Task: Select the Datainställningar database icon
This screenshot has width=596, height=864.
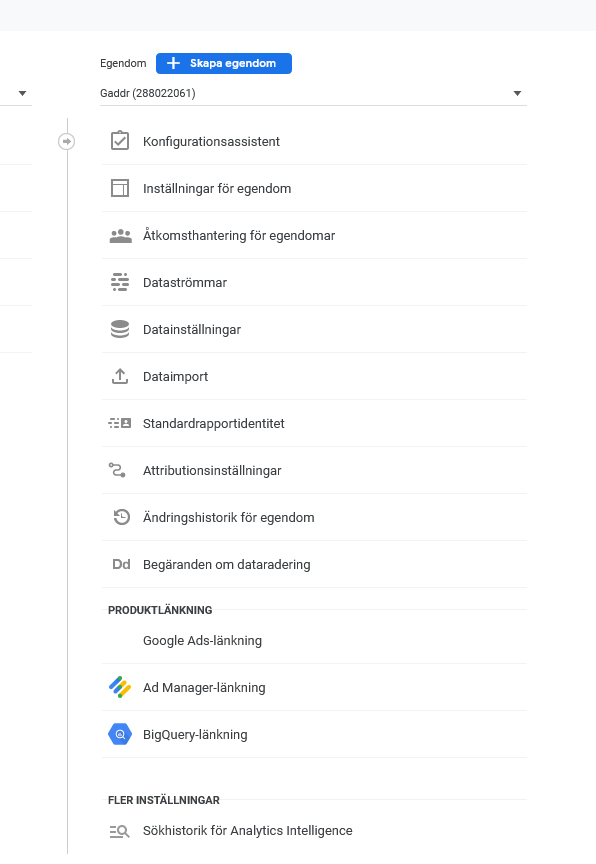Action: 119,329
